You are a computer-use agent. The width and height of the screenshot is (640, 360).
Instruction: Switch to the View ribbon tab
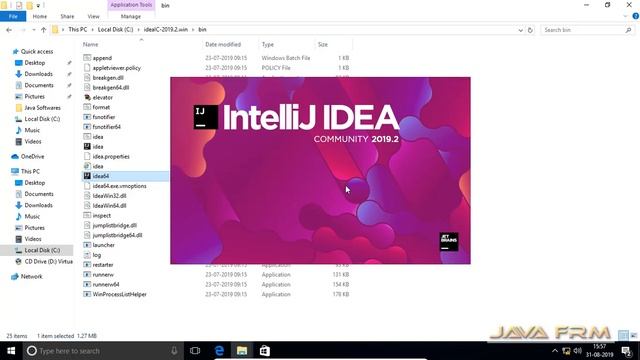click(93, 16)
